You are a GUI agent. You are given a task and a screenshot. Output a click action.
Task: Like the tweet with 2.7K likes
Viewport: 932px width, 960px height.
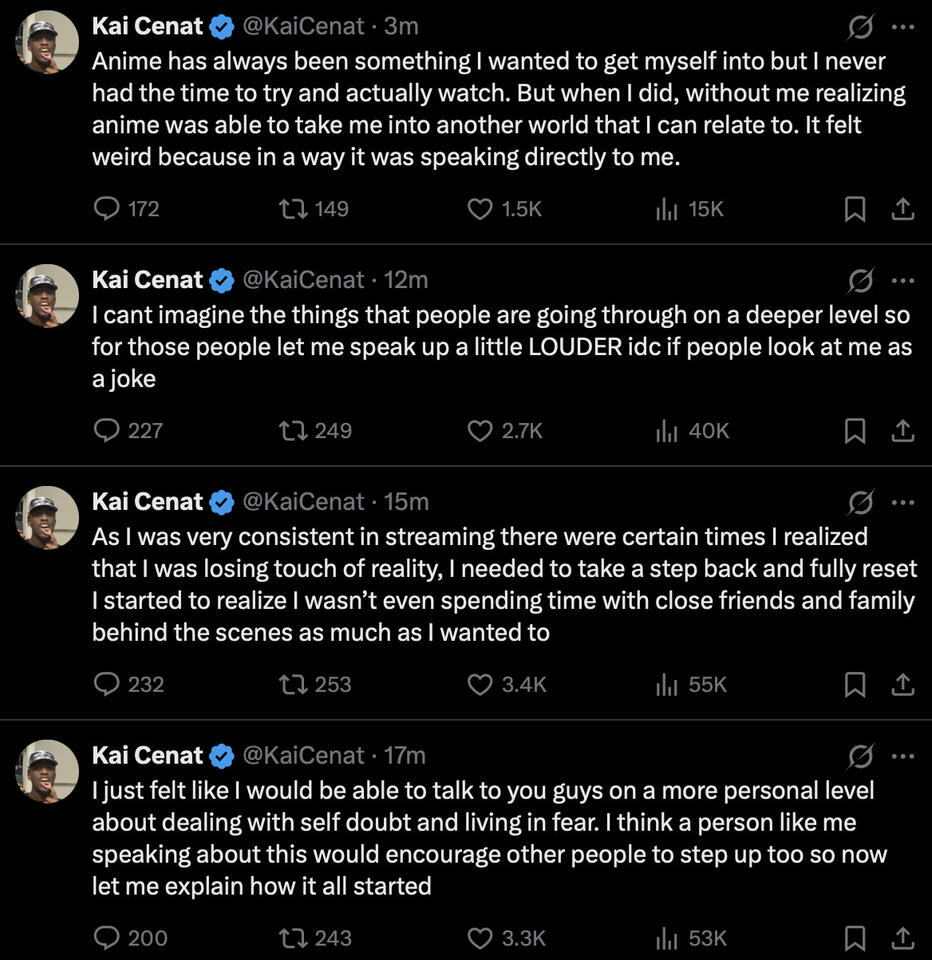[481, 430]
